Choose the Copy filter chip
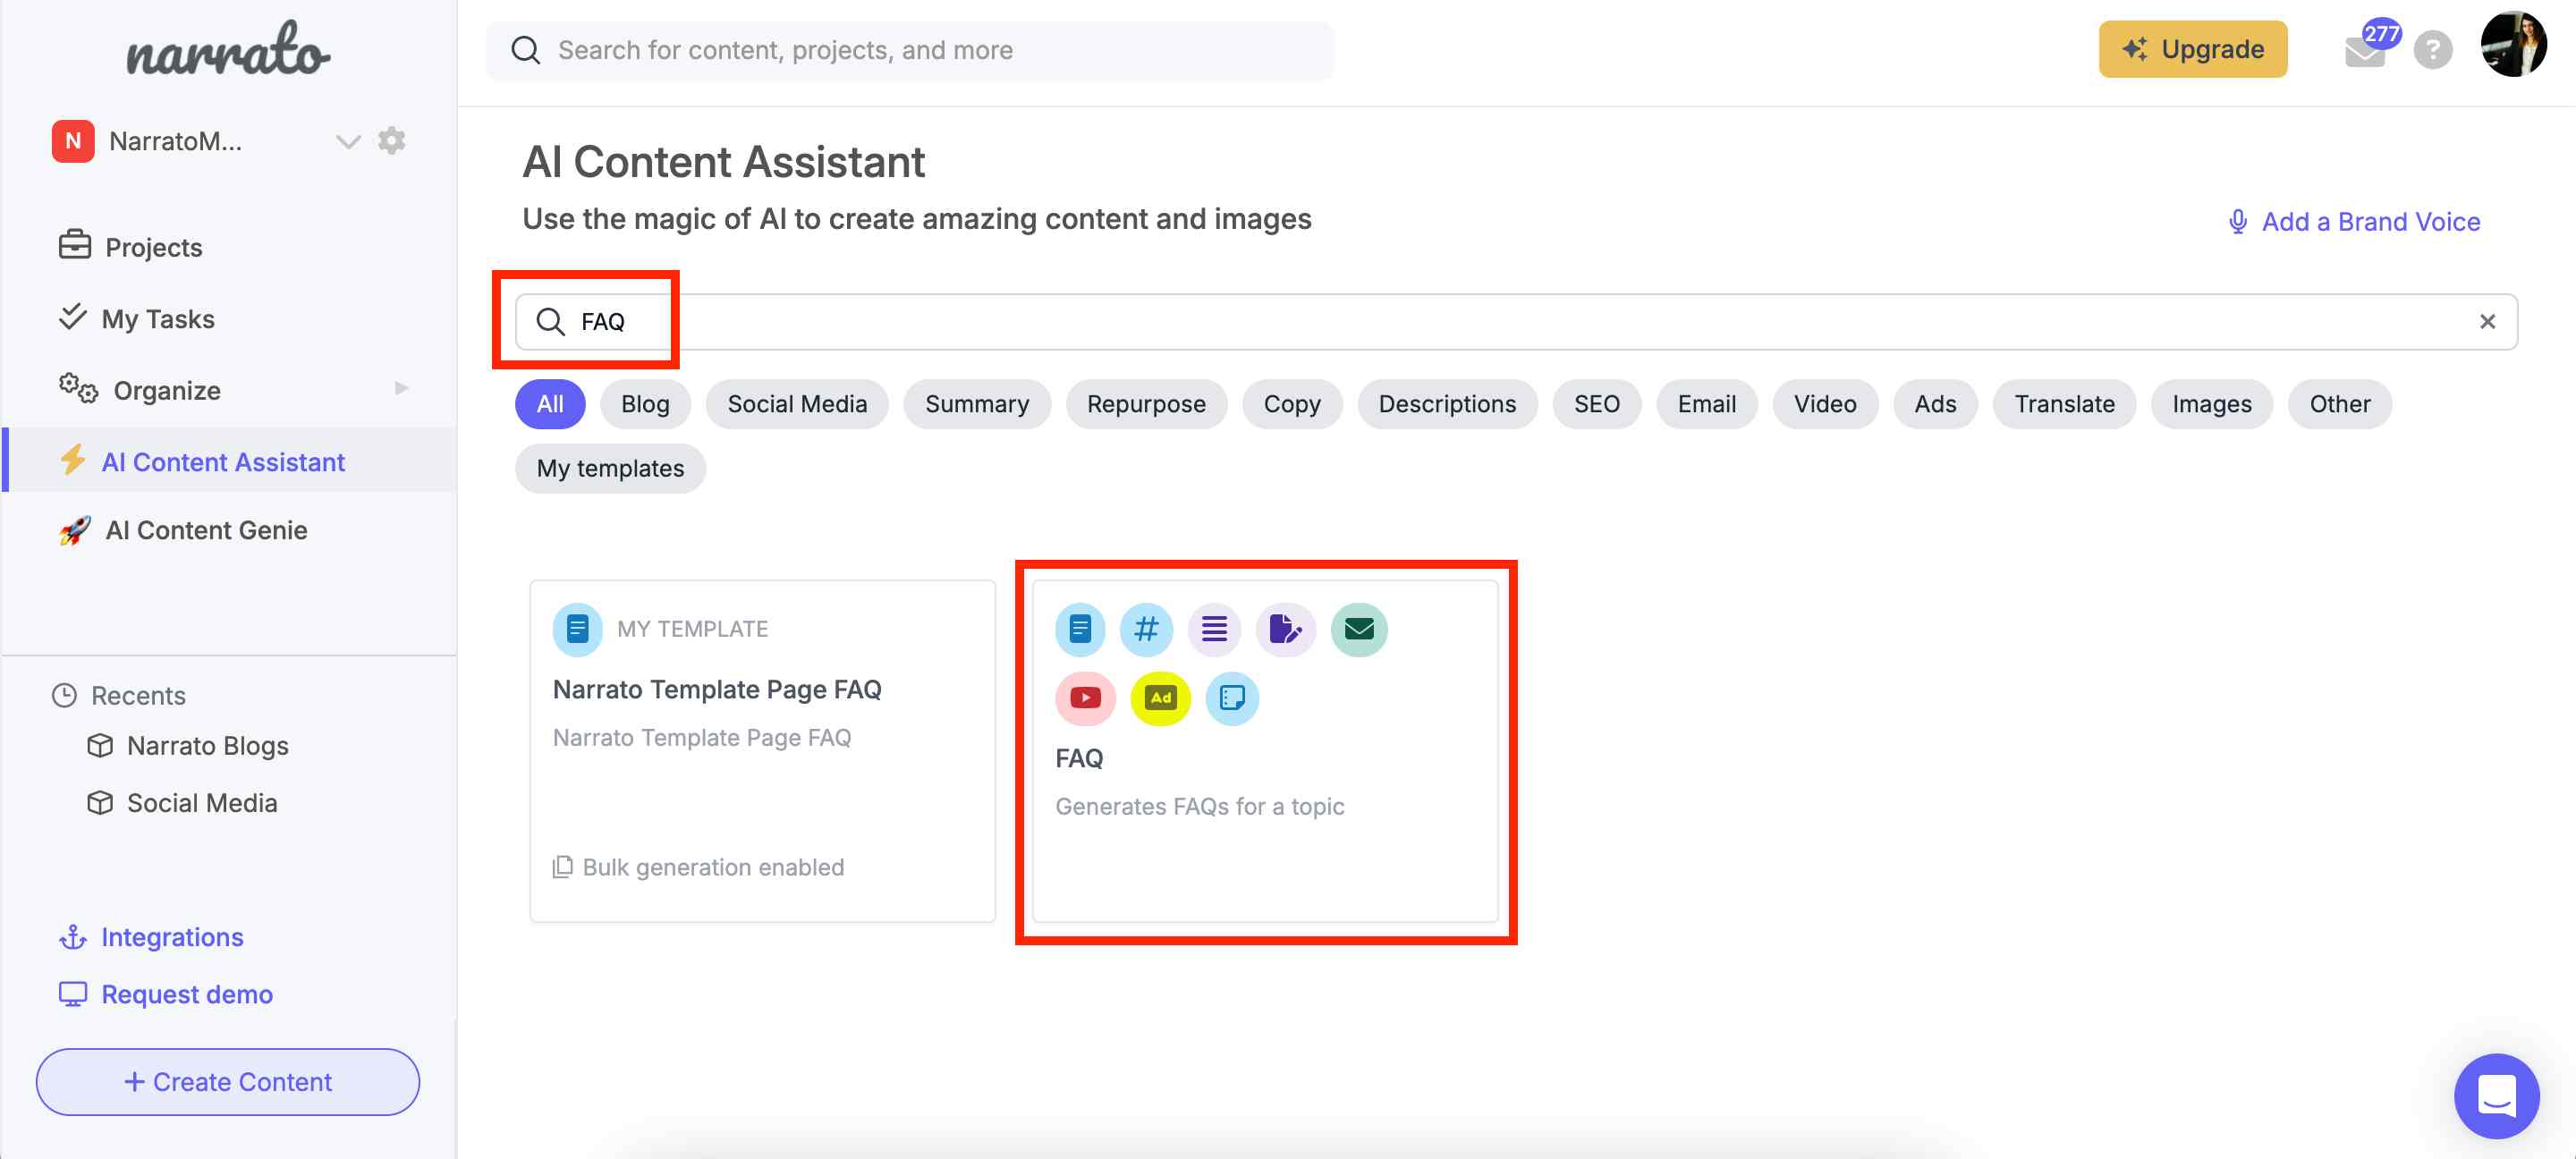Screen dimensions: 2576x1159 coord(1292,404)
